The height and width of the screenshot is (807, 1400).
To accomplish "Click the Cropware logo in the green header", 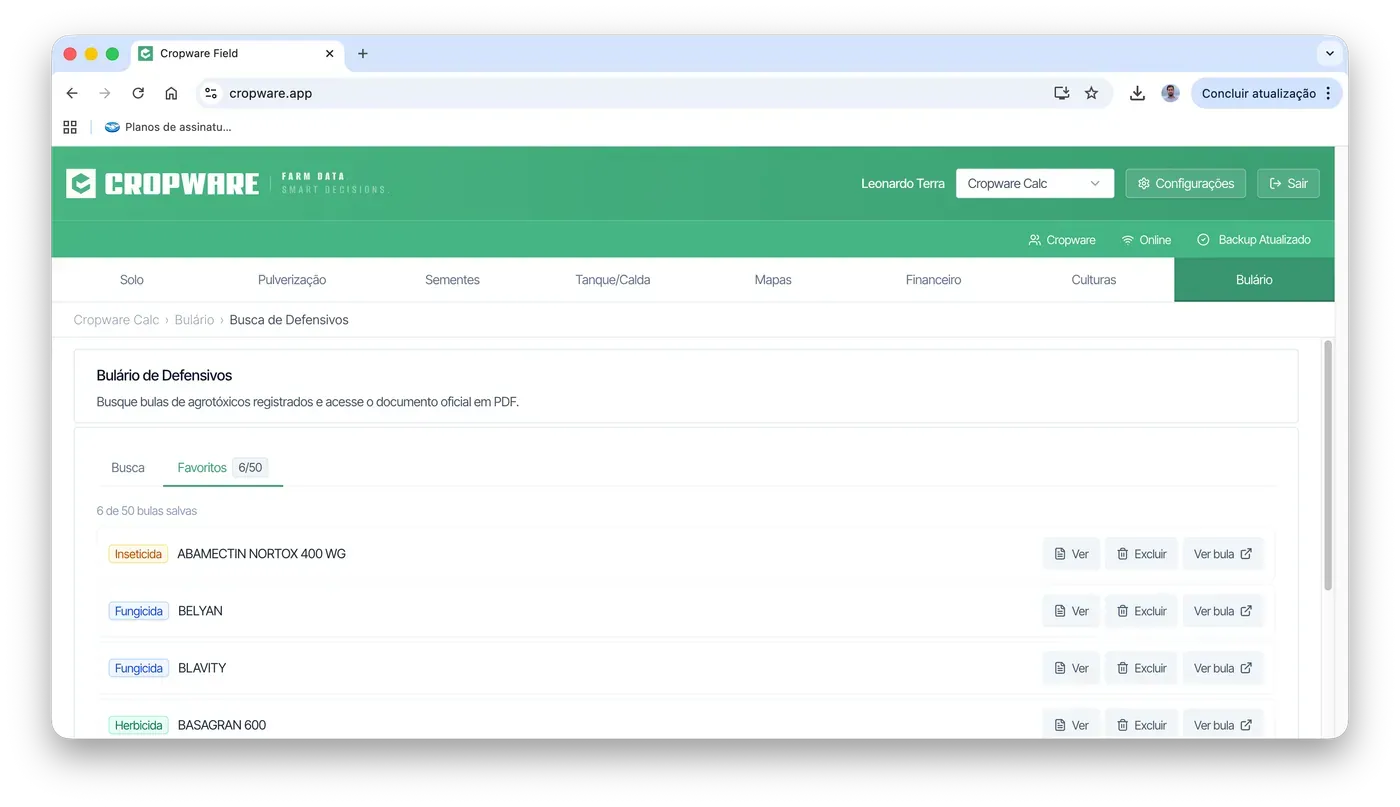I will coord(163,184).
